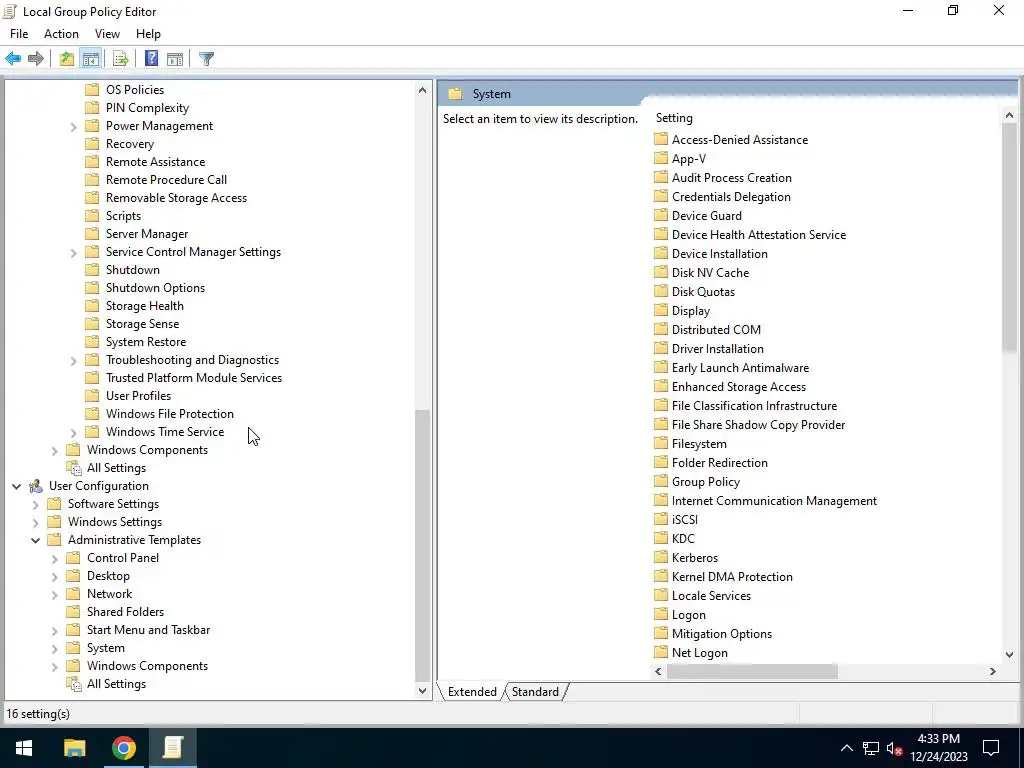Image resolution: width=1024 pixels, height=768 pixels.
Task: Open Help via blue question-mark icon
Action: coord(152,59)
